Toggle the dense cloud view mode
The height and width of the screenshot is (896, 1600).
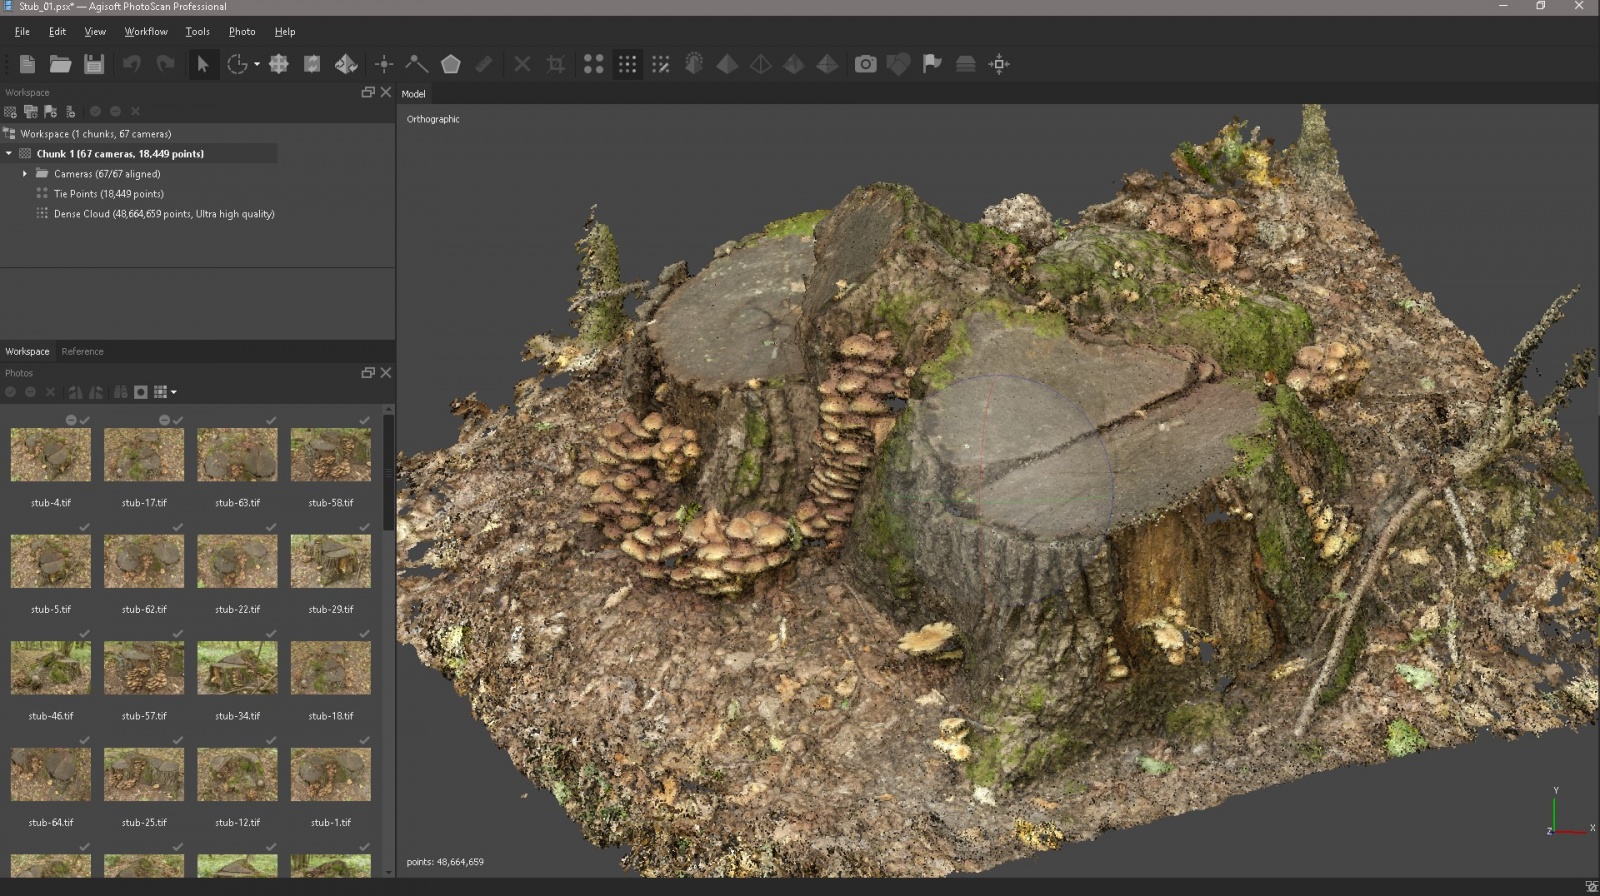[x=627, y=64]
